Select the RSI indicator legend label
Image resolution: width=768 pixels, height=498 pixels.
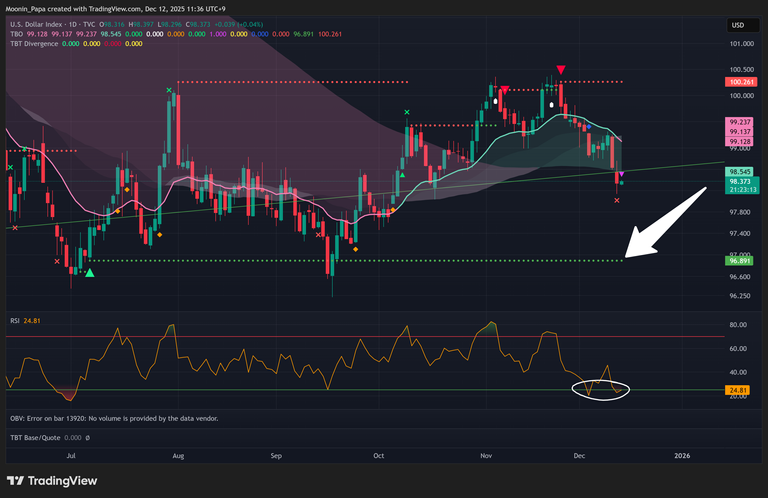12,321
